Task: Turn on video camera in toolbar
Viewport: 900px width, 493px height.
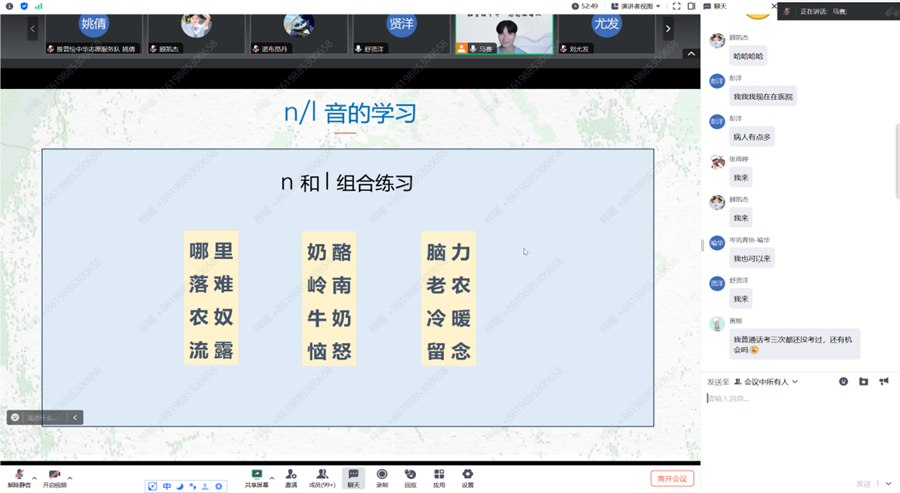Action: click(x=55, y=478)
